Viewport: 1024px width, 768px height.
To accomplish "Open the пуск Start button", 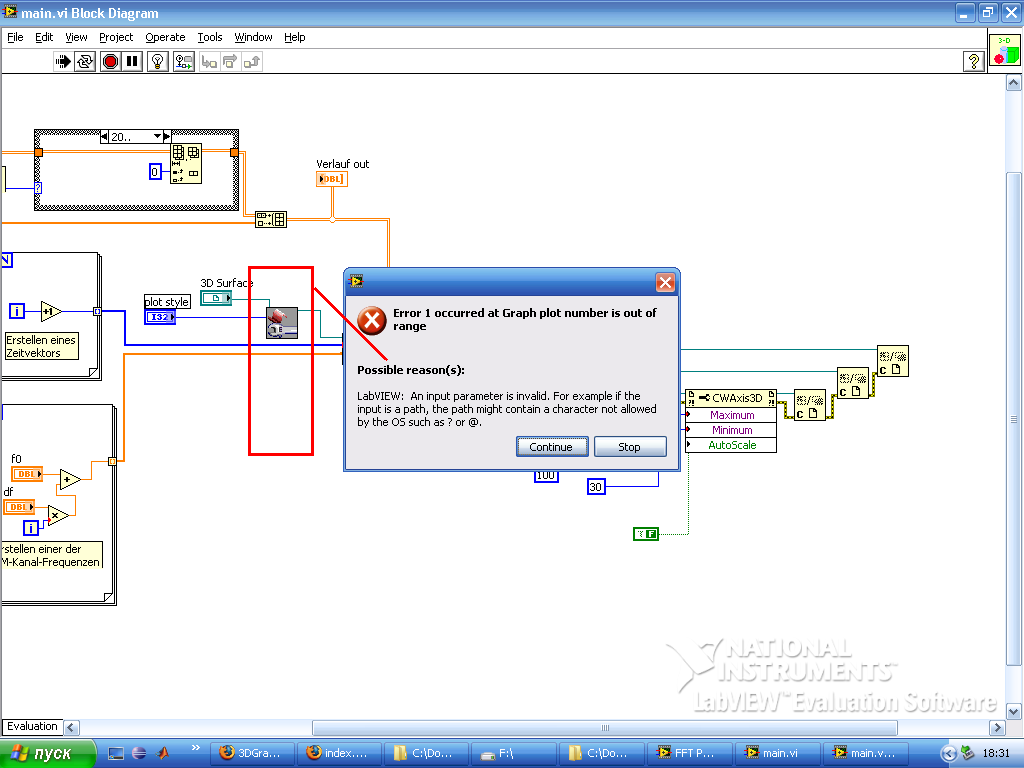I will [x=47, y=754].
